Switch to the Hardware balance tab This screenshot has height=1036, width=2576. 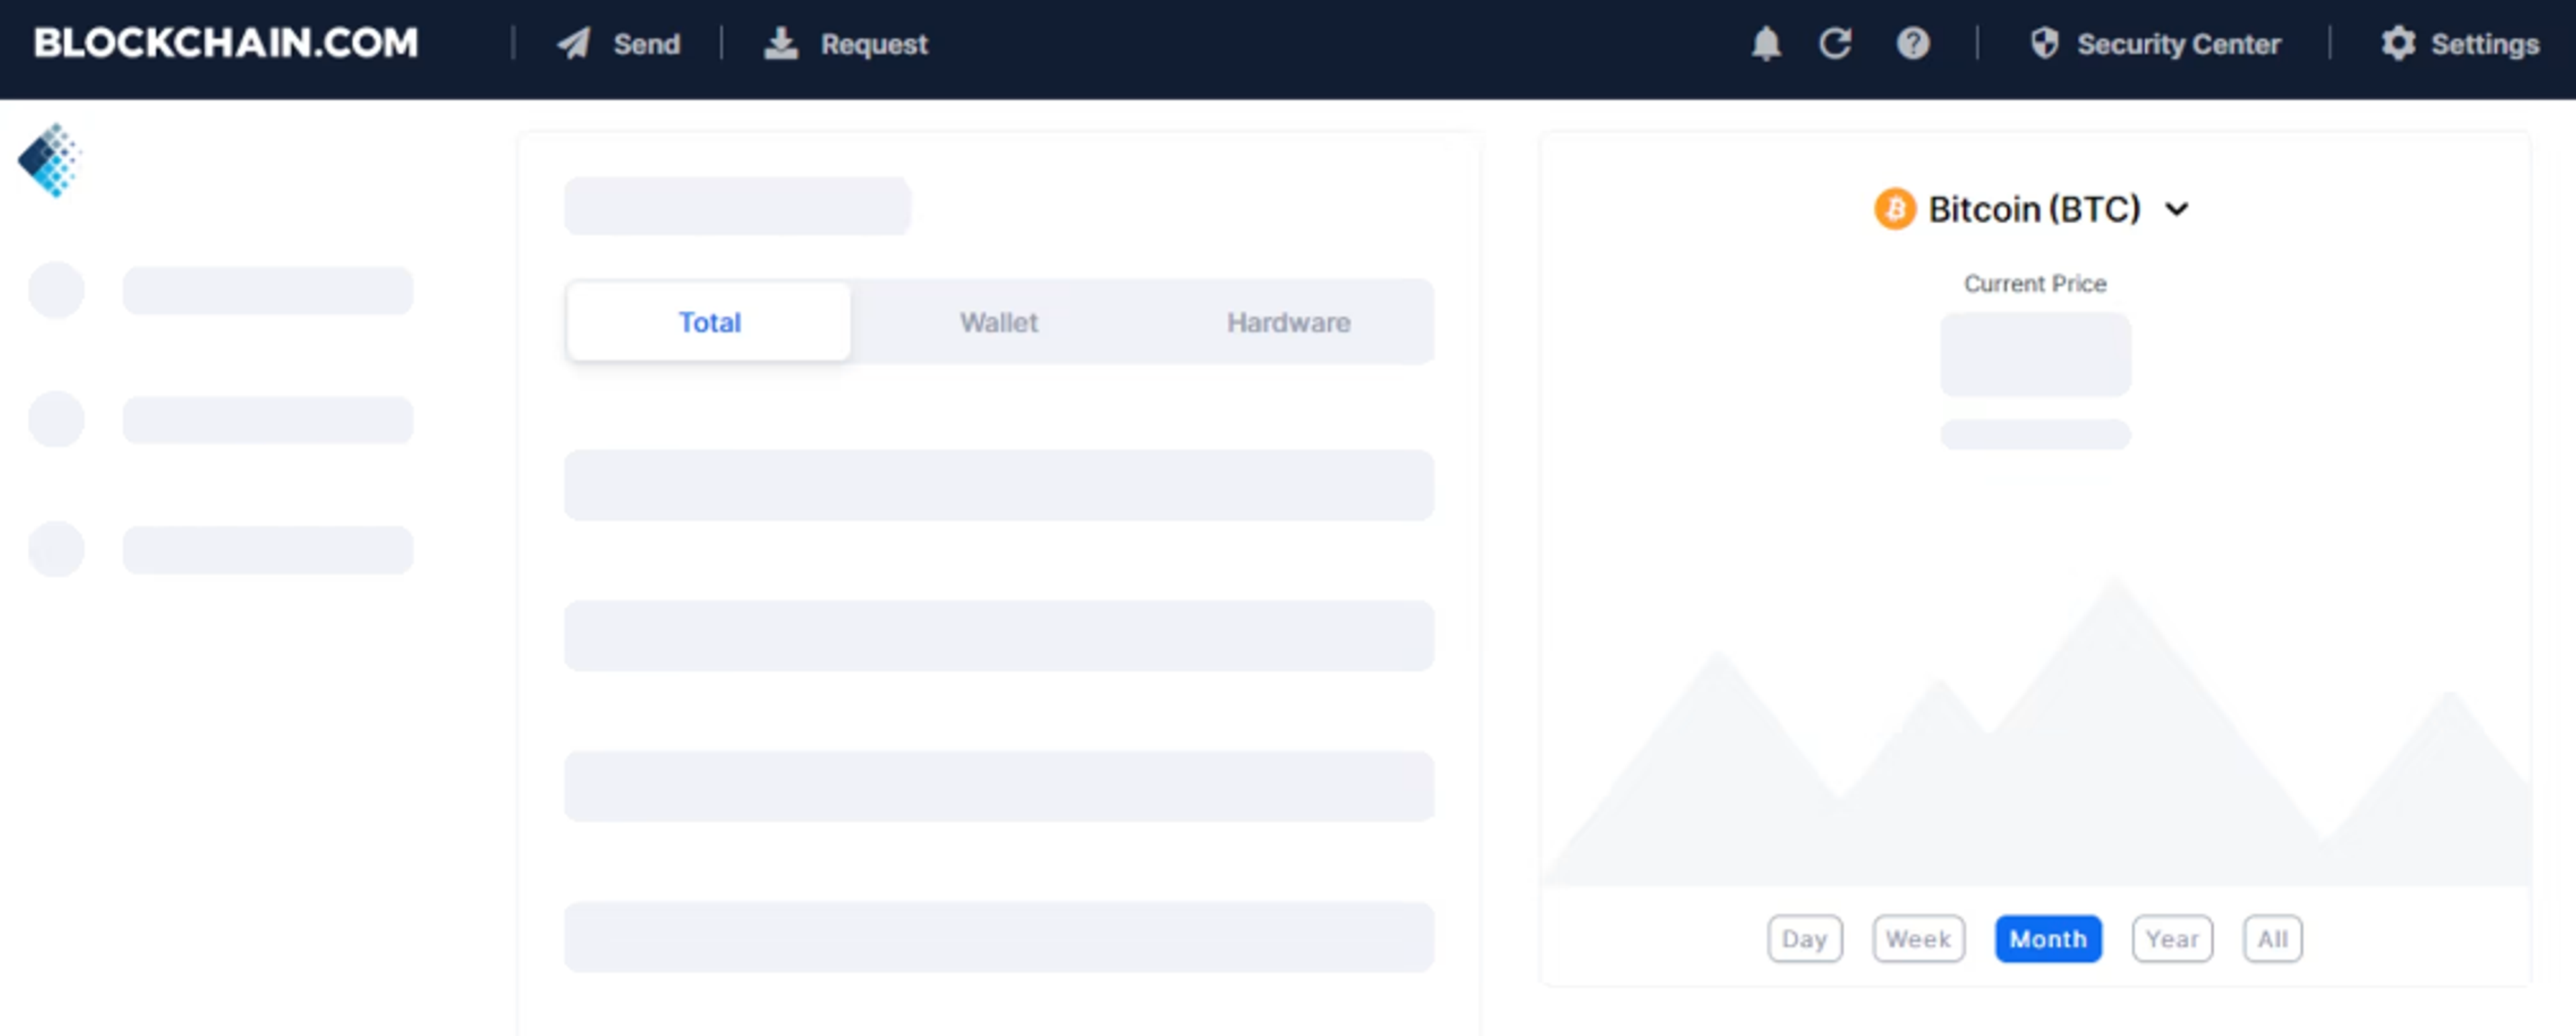coord(1288,322)
